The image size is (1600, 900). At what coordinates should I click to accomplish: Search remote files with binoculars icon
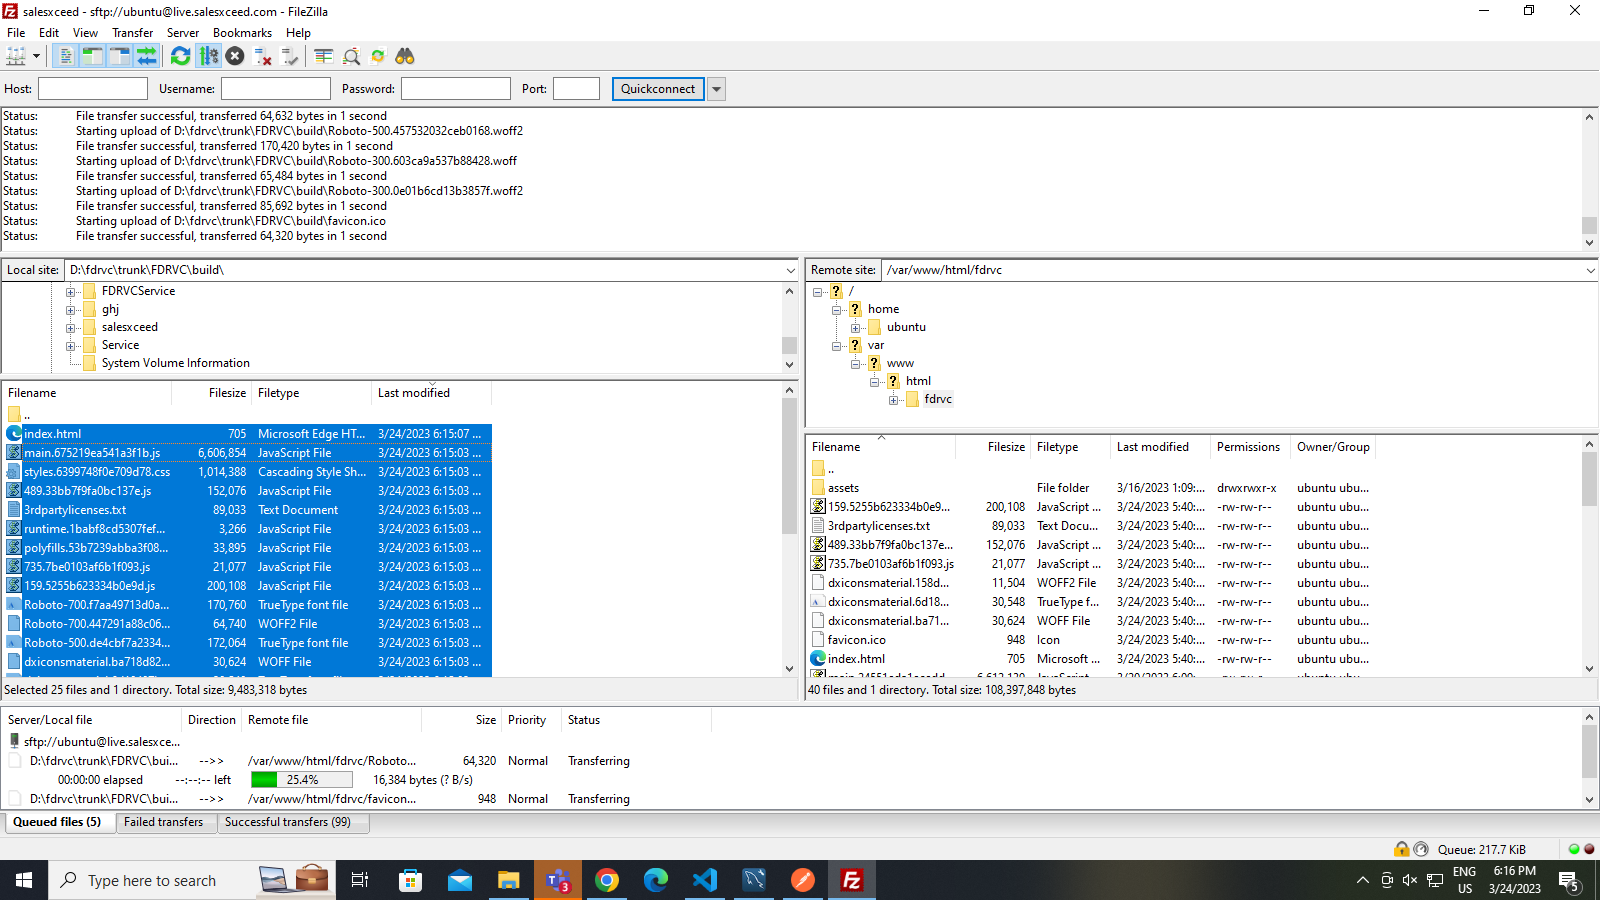[405, 57]
